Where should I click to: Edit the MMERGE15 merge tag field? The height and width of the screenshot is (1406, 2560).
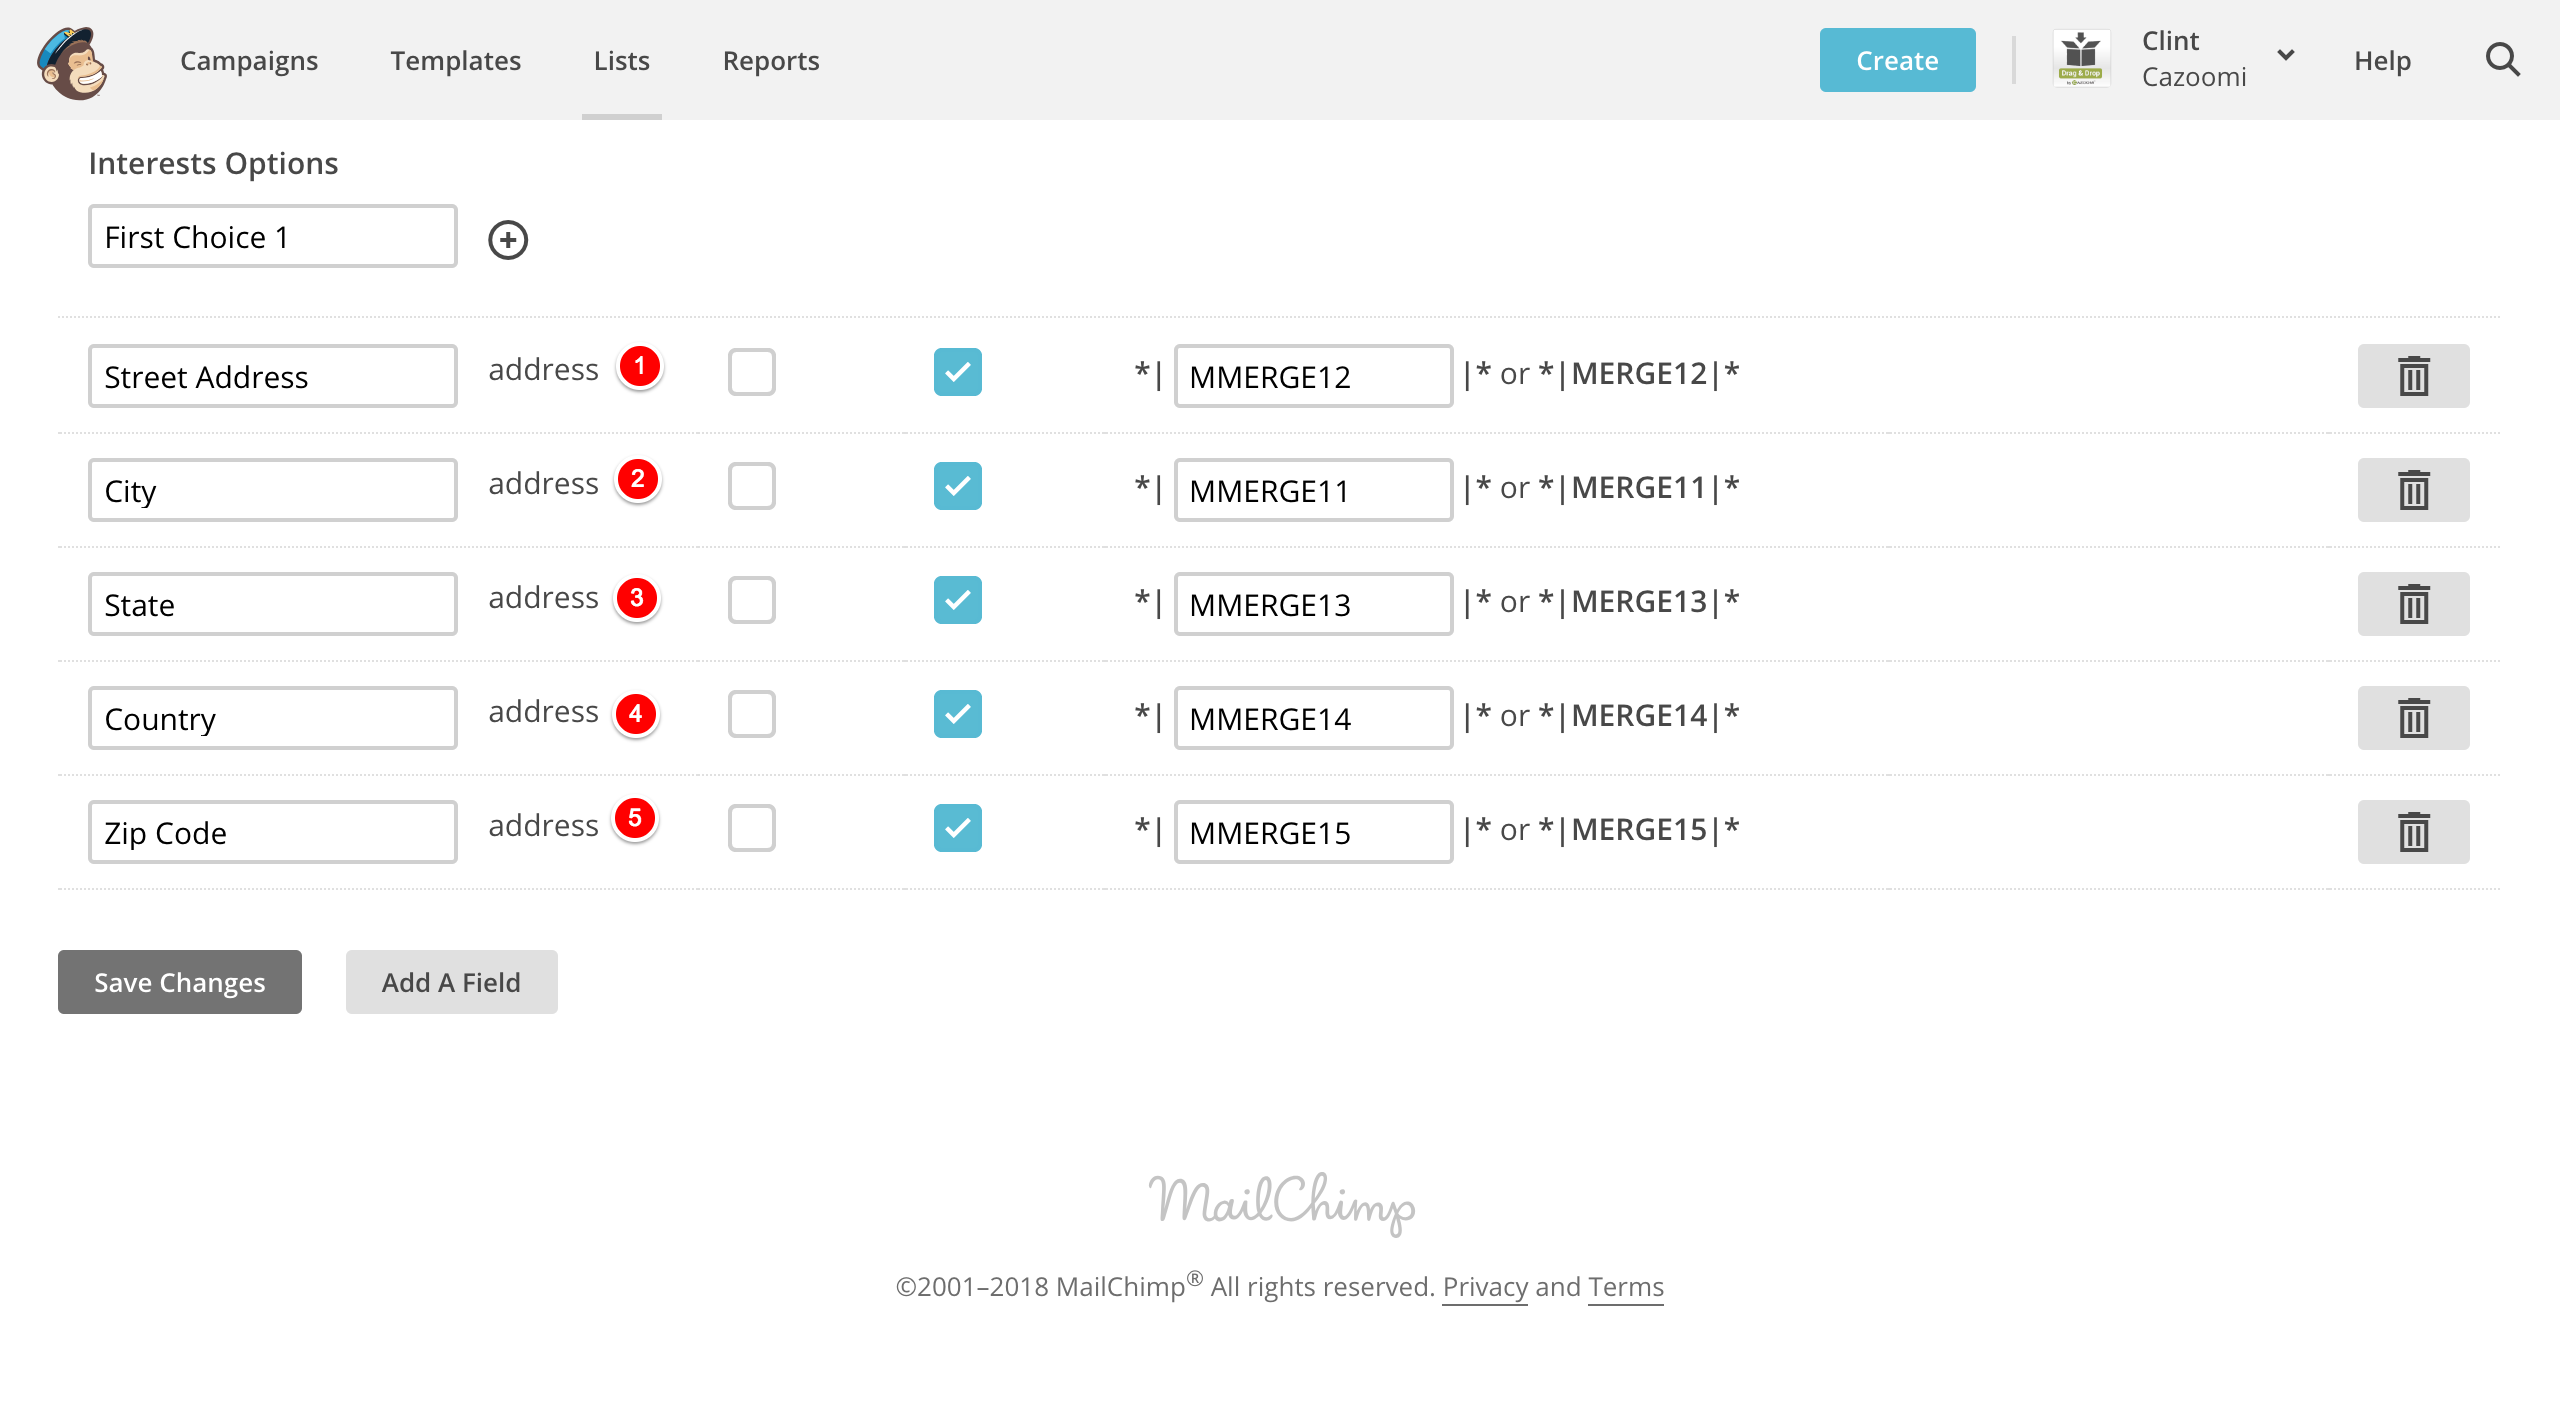pos(1313,832)
